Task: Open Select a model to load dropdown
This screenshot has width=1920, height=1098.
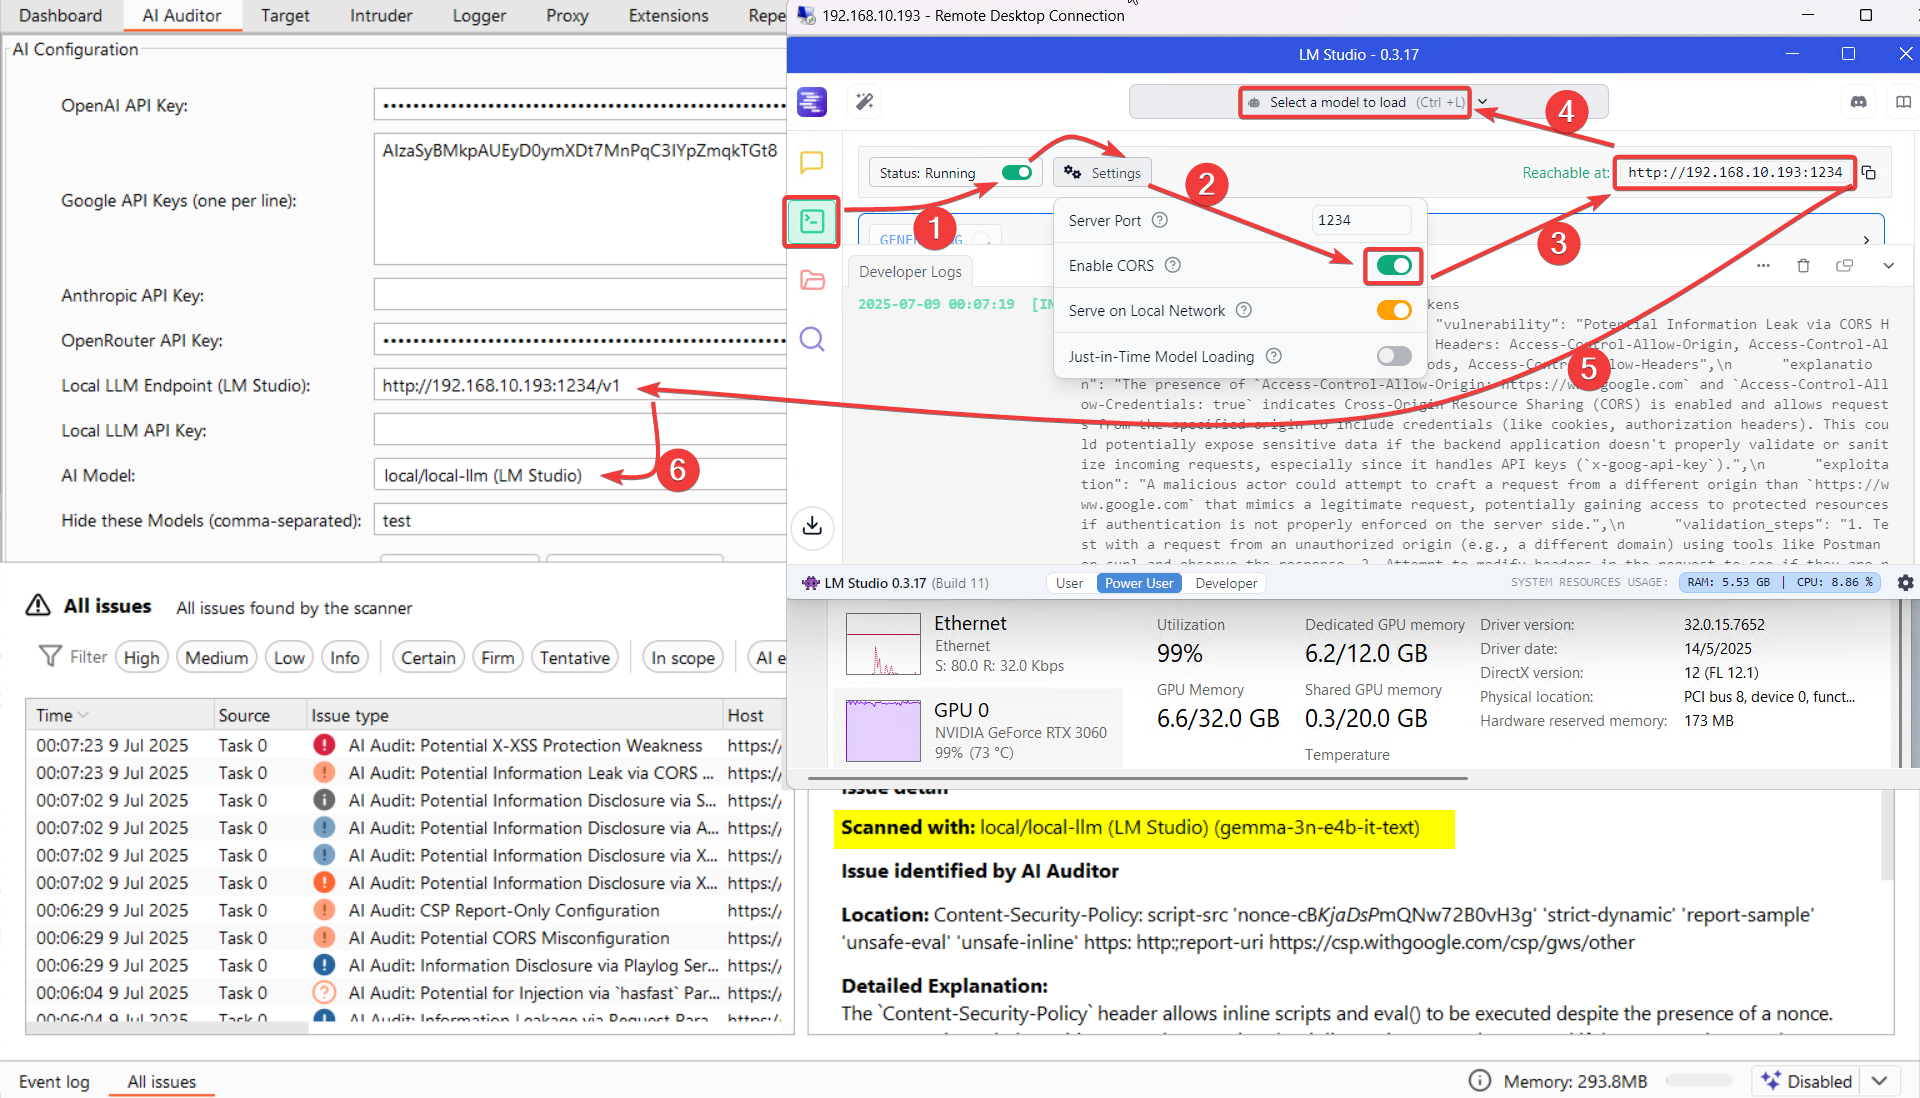Action: point(1355,102)
